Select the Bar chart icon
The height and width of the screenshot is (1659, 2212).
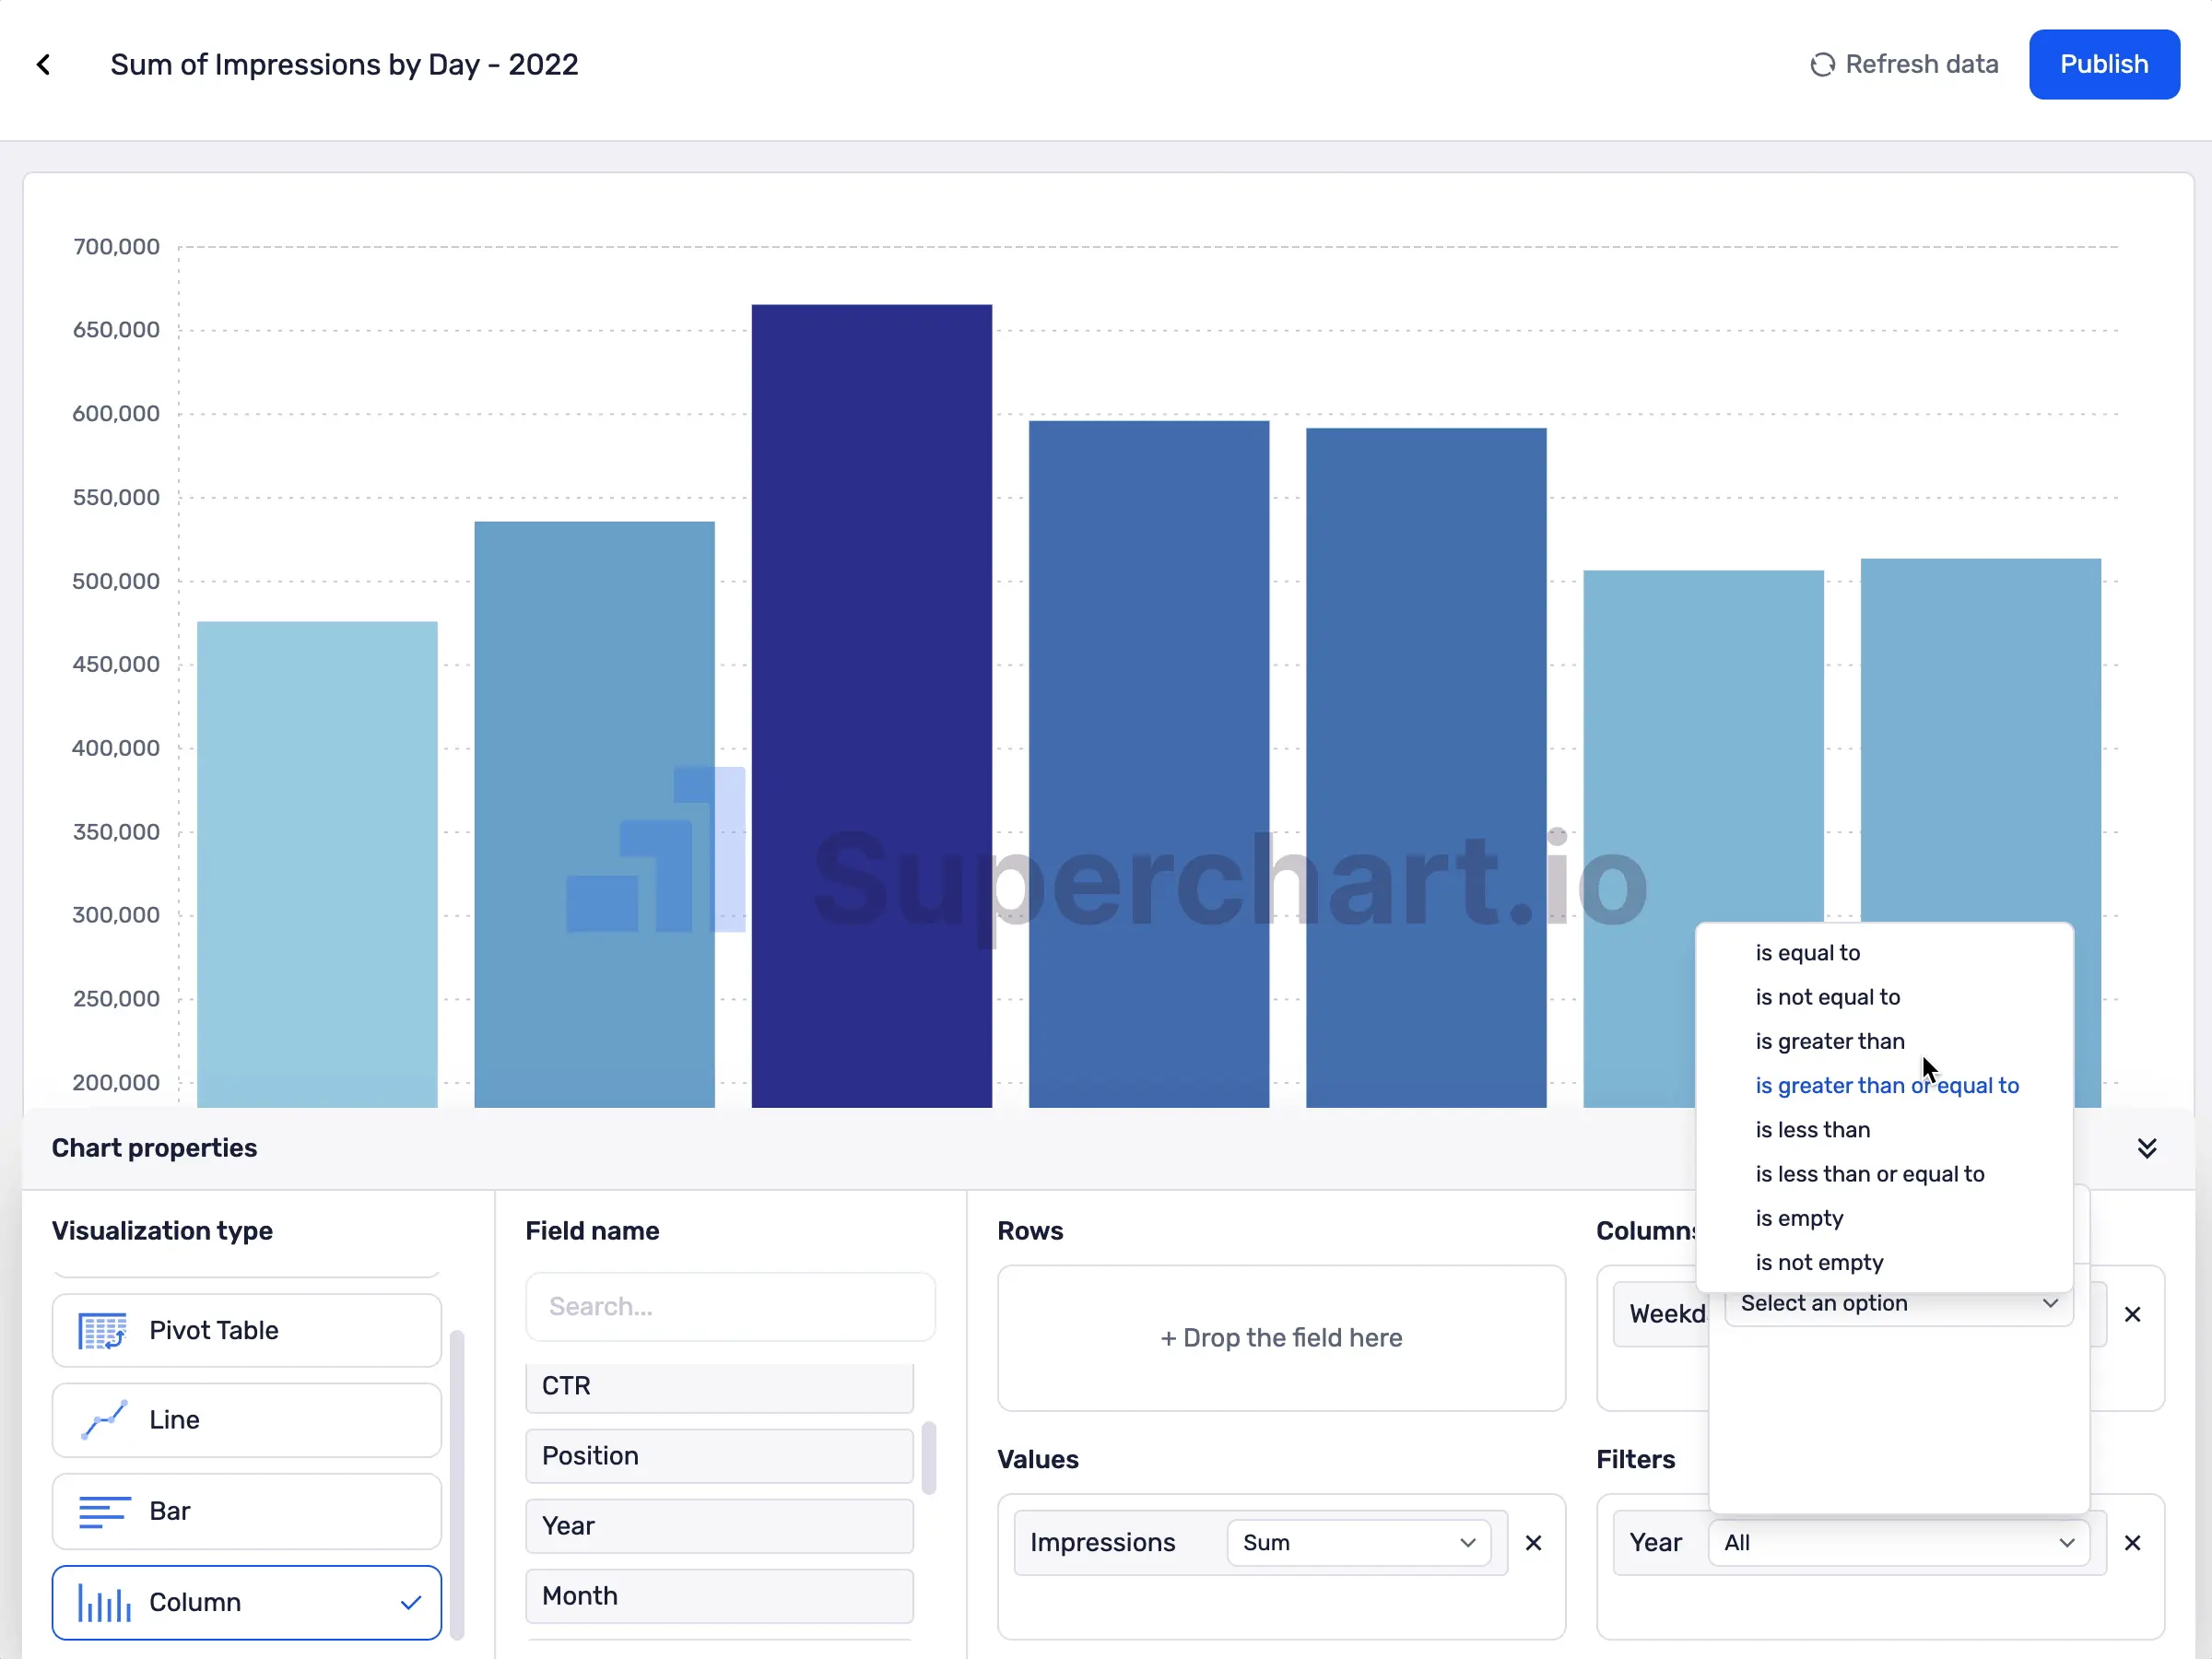(x=102, y=1511)
